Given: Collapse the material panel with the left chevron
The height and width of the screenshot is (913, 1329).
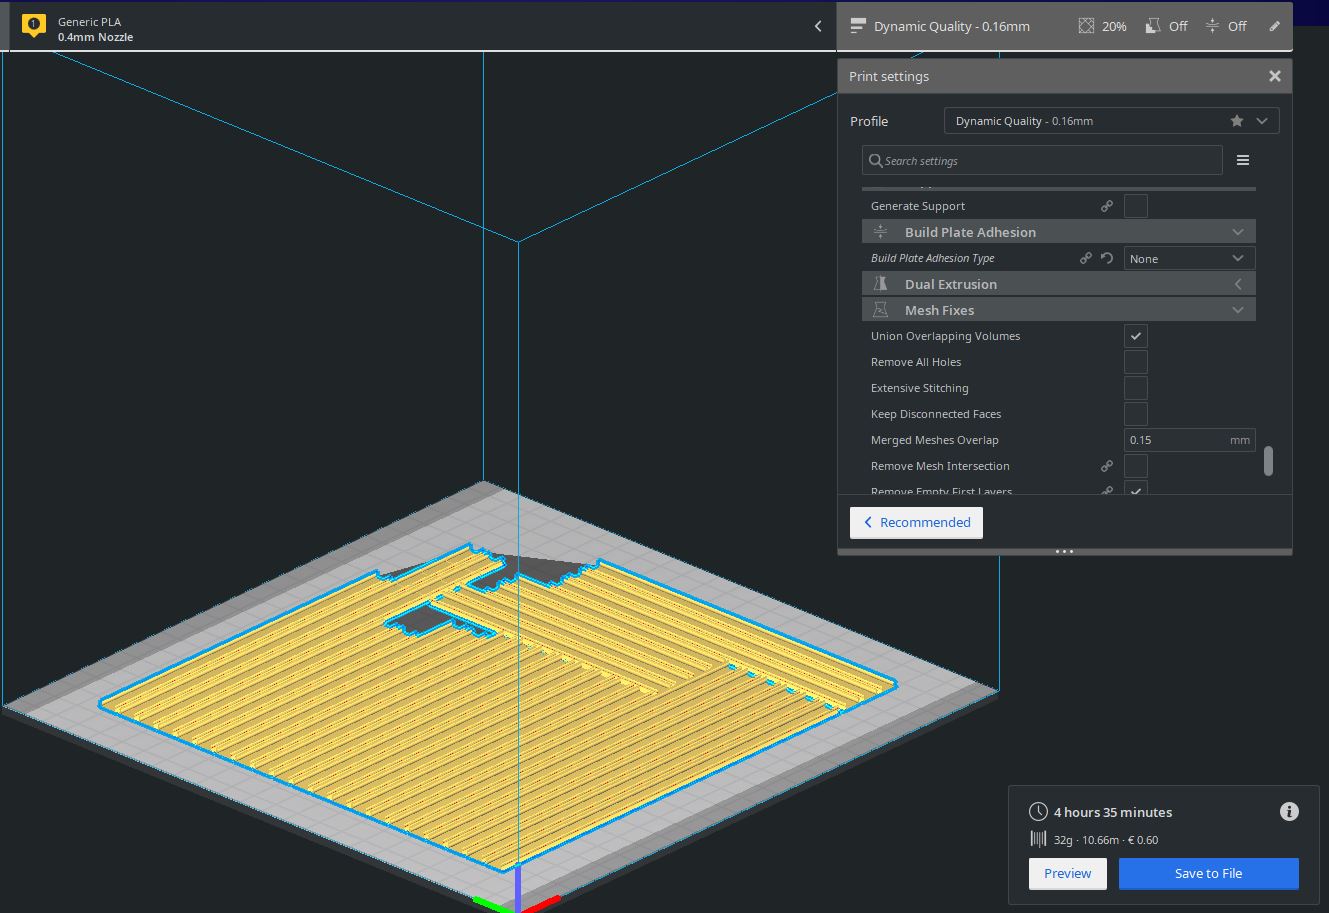Looking at the screenshot, I should [x=818, y=27].
